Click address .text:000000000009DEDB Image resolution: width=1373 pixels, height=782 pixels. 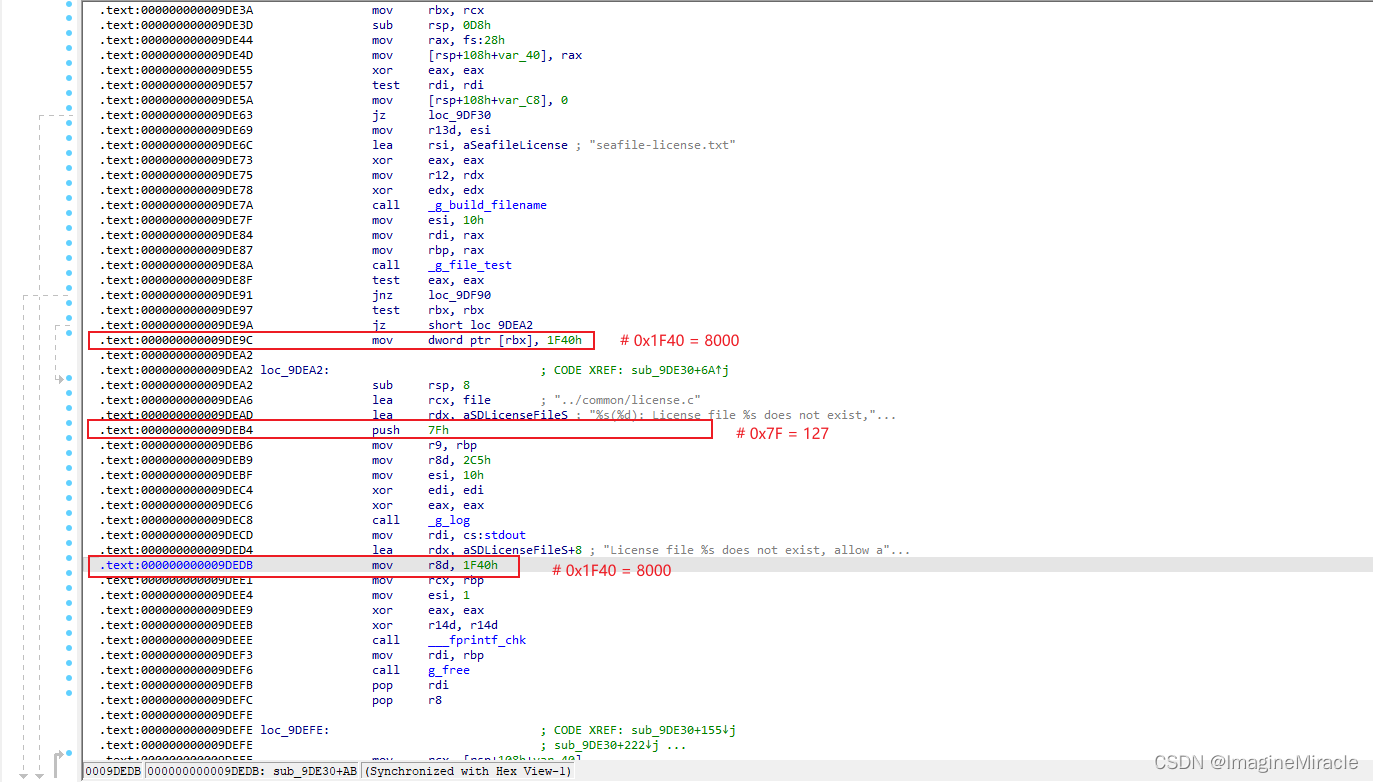pyautogui.click(x=176, y=565)
